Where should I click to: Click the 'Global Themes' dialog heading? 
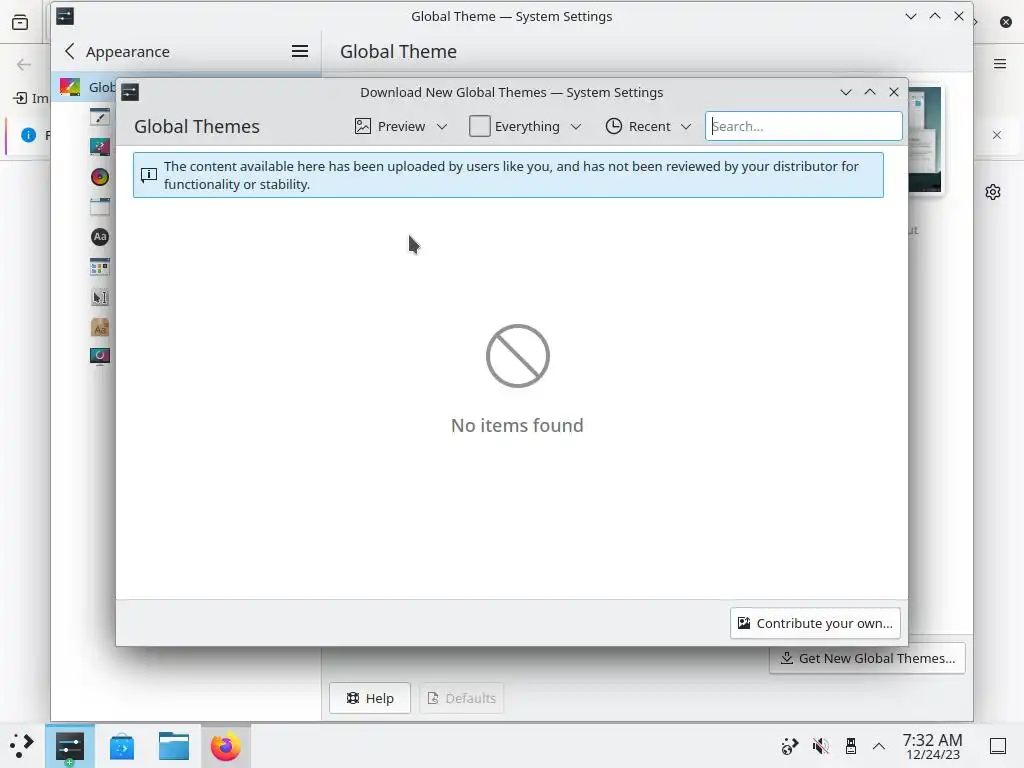[x=197, y=126]
